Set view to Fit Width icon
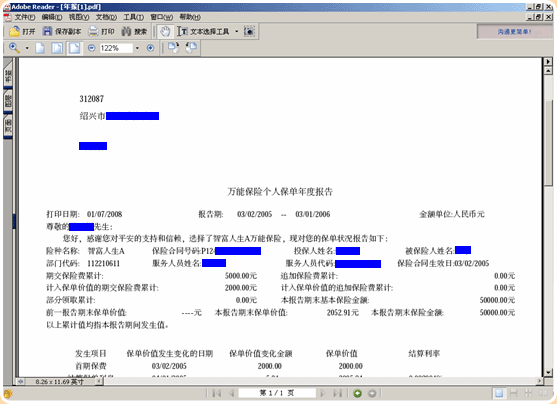Viewport: 557px width, 404px height. point(75,48)
